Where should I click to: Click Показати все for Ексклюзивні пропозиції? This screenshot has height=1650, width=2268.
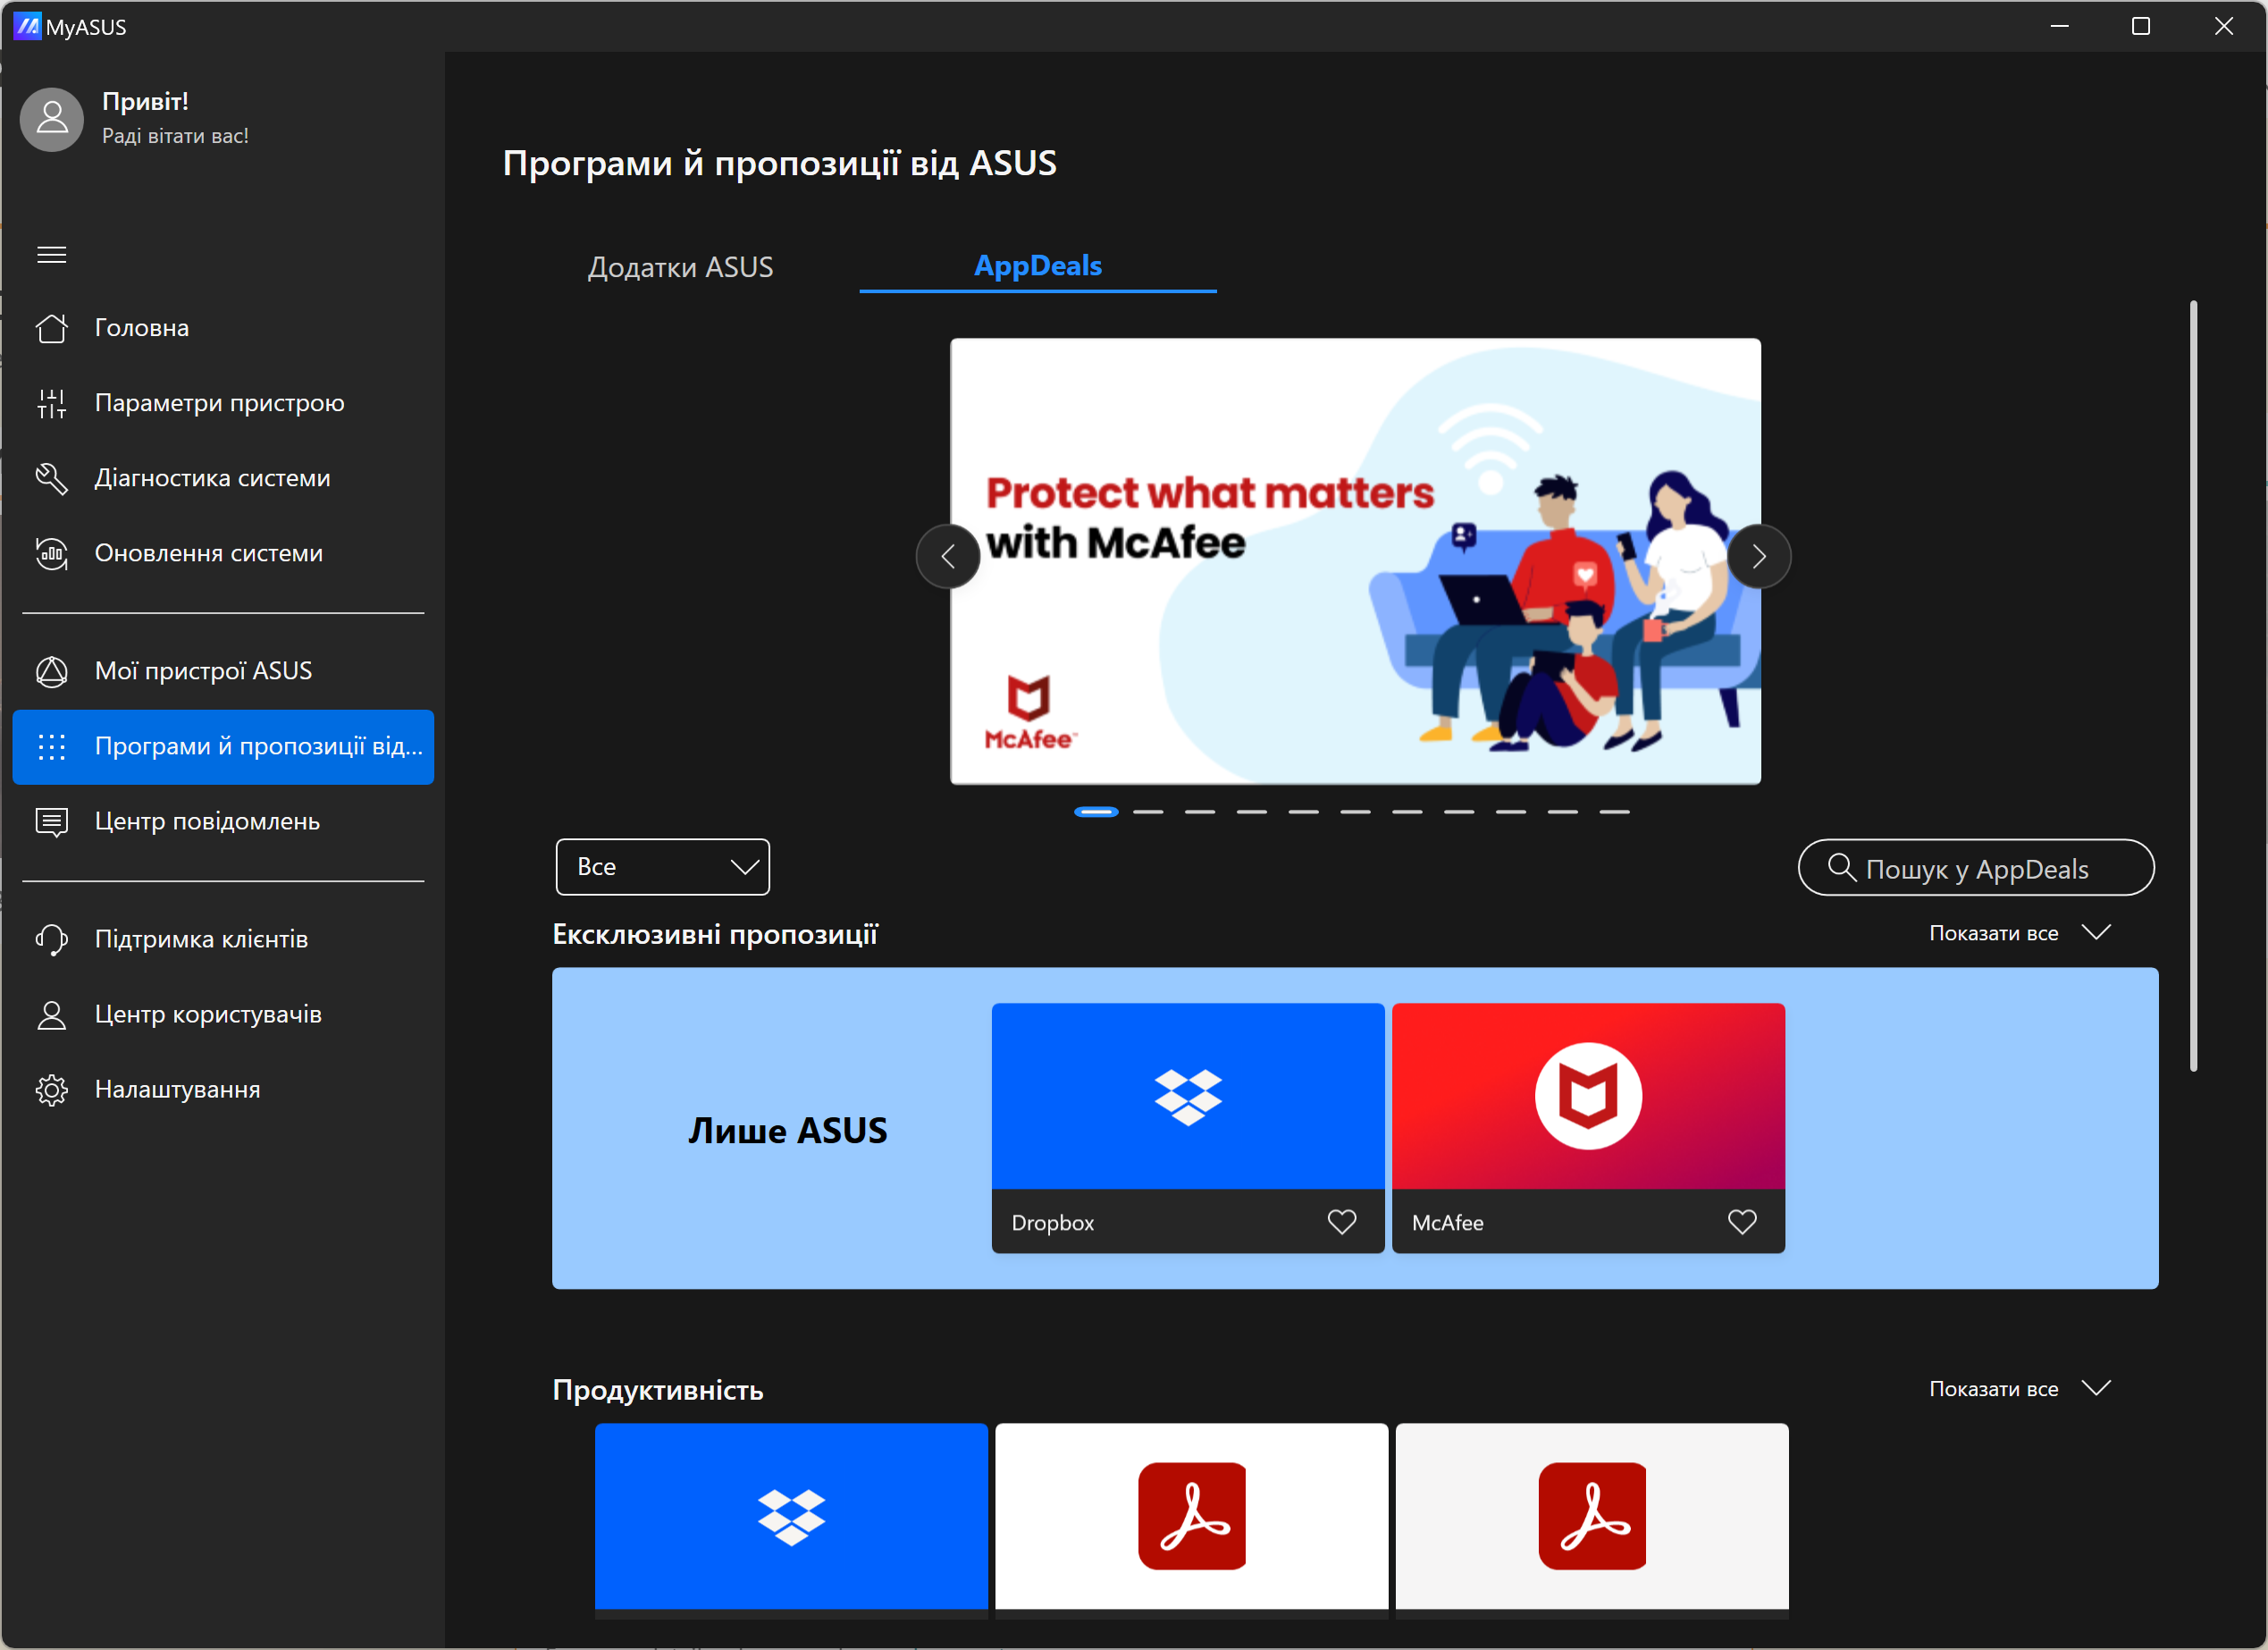point(1993,933)
